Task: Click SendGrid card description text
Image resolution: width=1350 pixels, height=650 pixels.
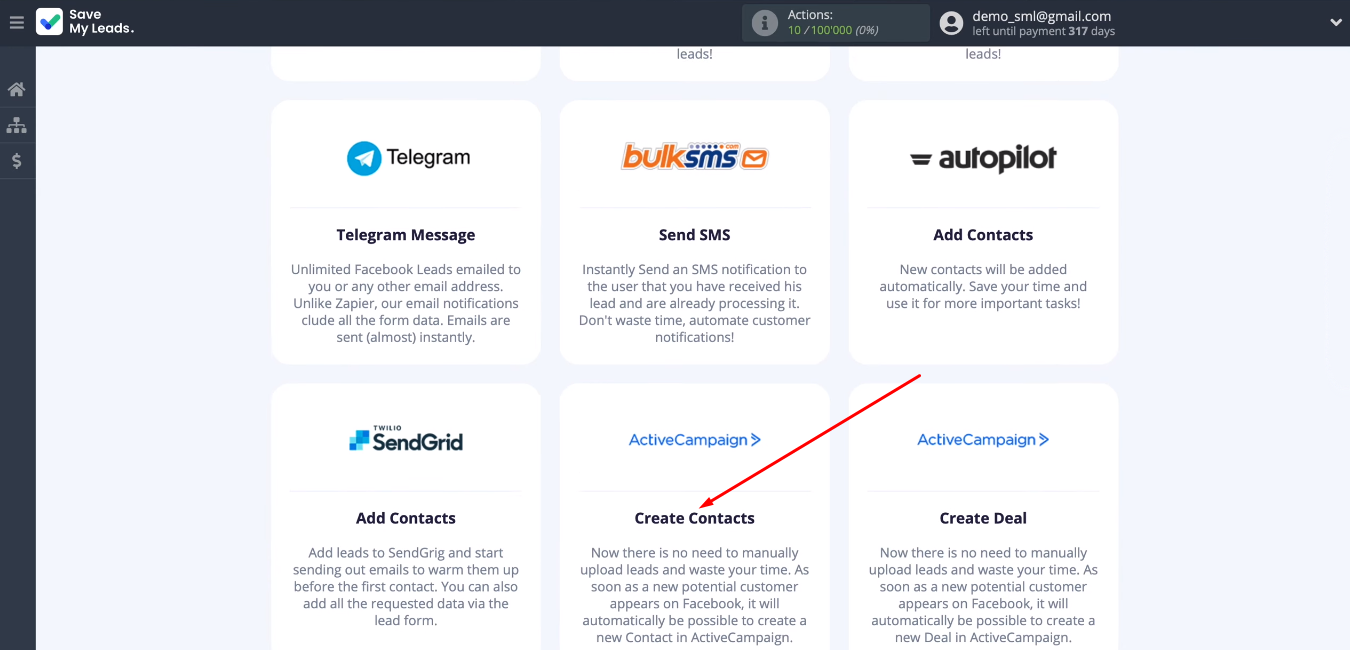Action: click(406, 586)
